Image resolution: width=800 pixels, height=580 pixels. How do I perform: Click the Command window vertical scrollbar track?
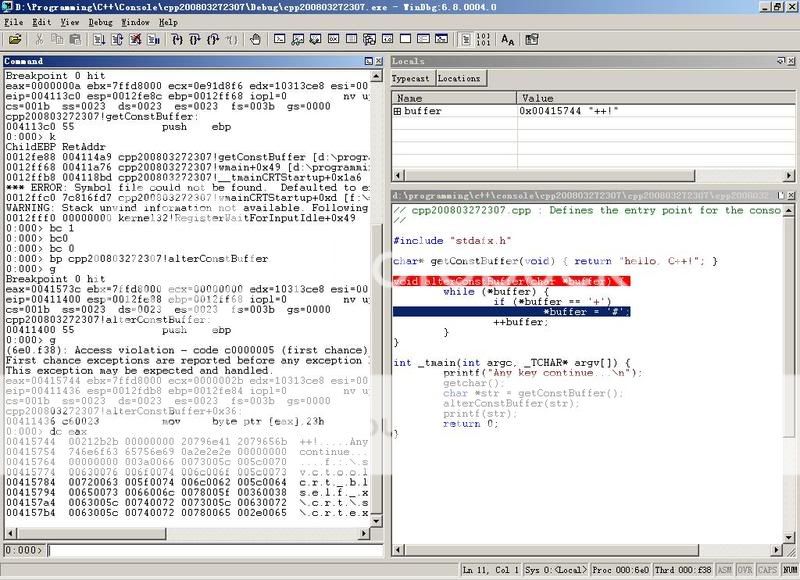coord(377,153)
